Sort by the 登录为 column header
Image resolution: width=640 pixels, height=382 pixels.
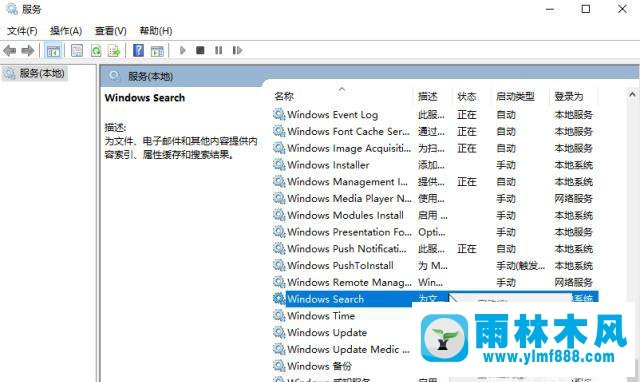[569, 96]
